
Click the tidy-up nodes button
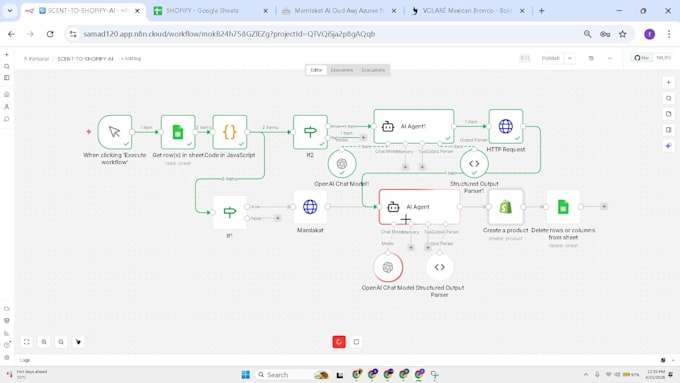tap(78, 342)
